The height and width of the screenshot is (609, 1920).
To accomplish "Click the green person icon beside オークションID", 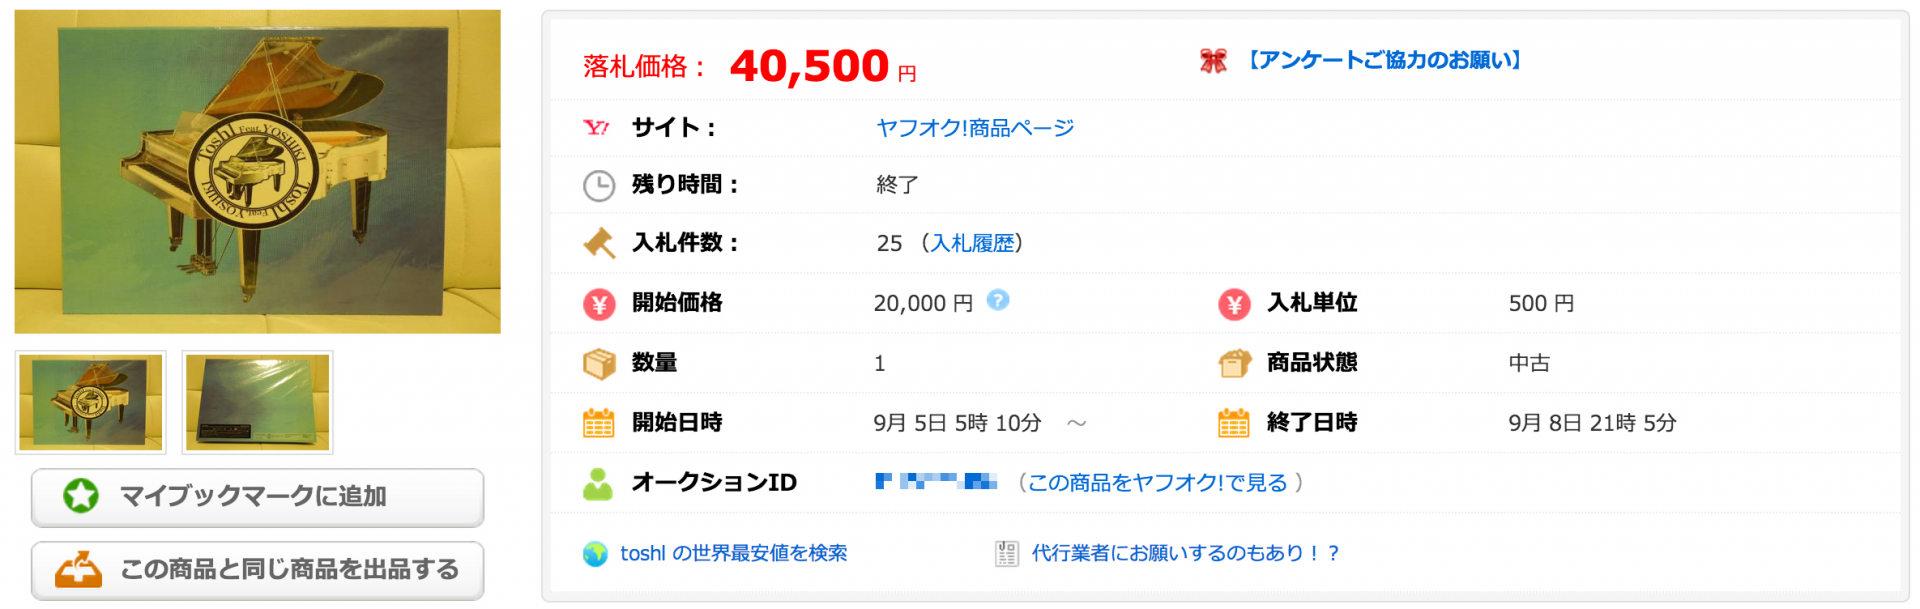I will pos(598,484).
